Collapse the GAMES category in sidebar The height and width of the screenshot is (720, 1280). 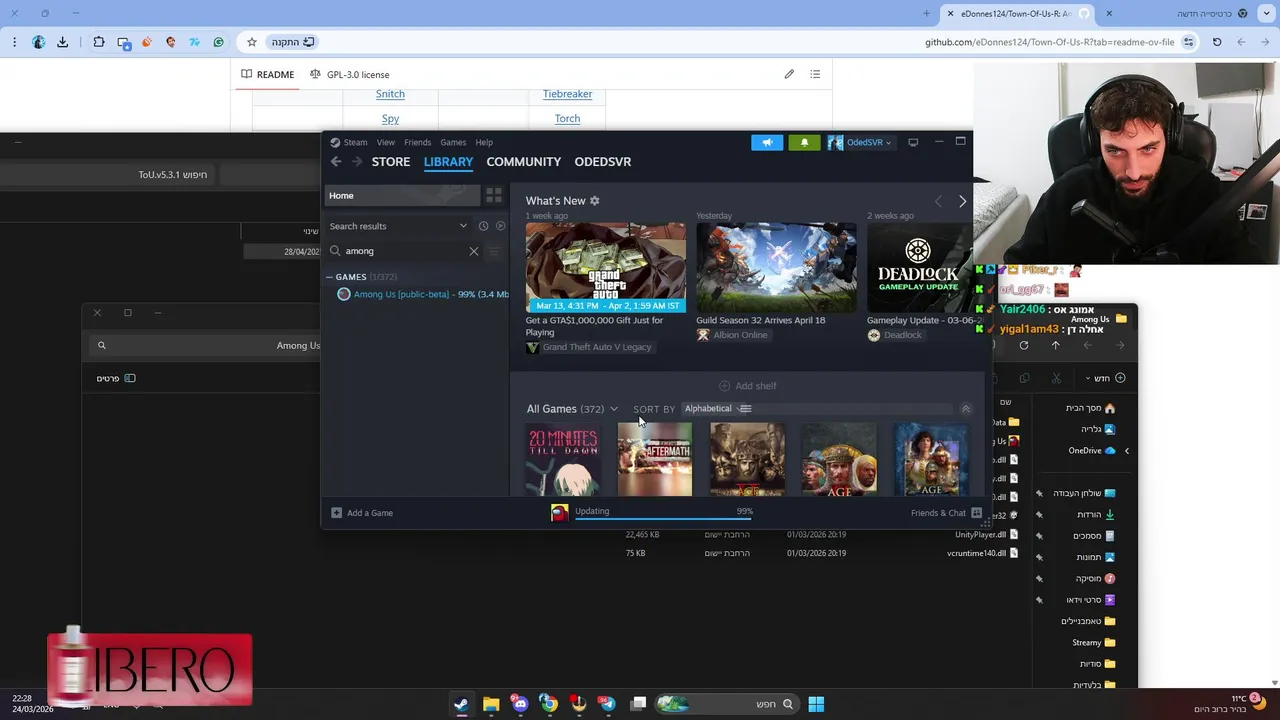tap(330, 277)
